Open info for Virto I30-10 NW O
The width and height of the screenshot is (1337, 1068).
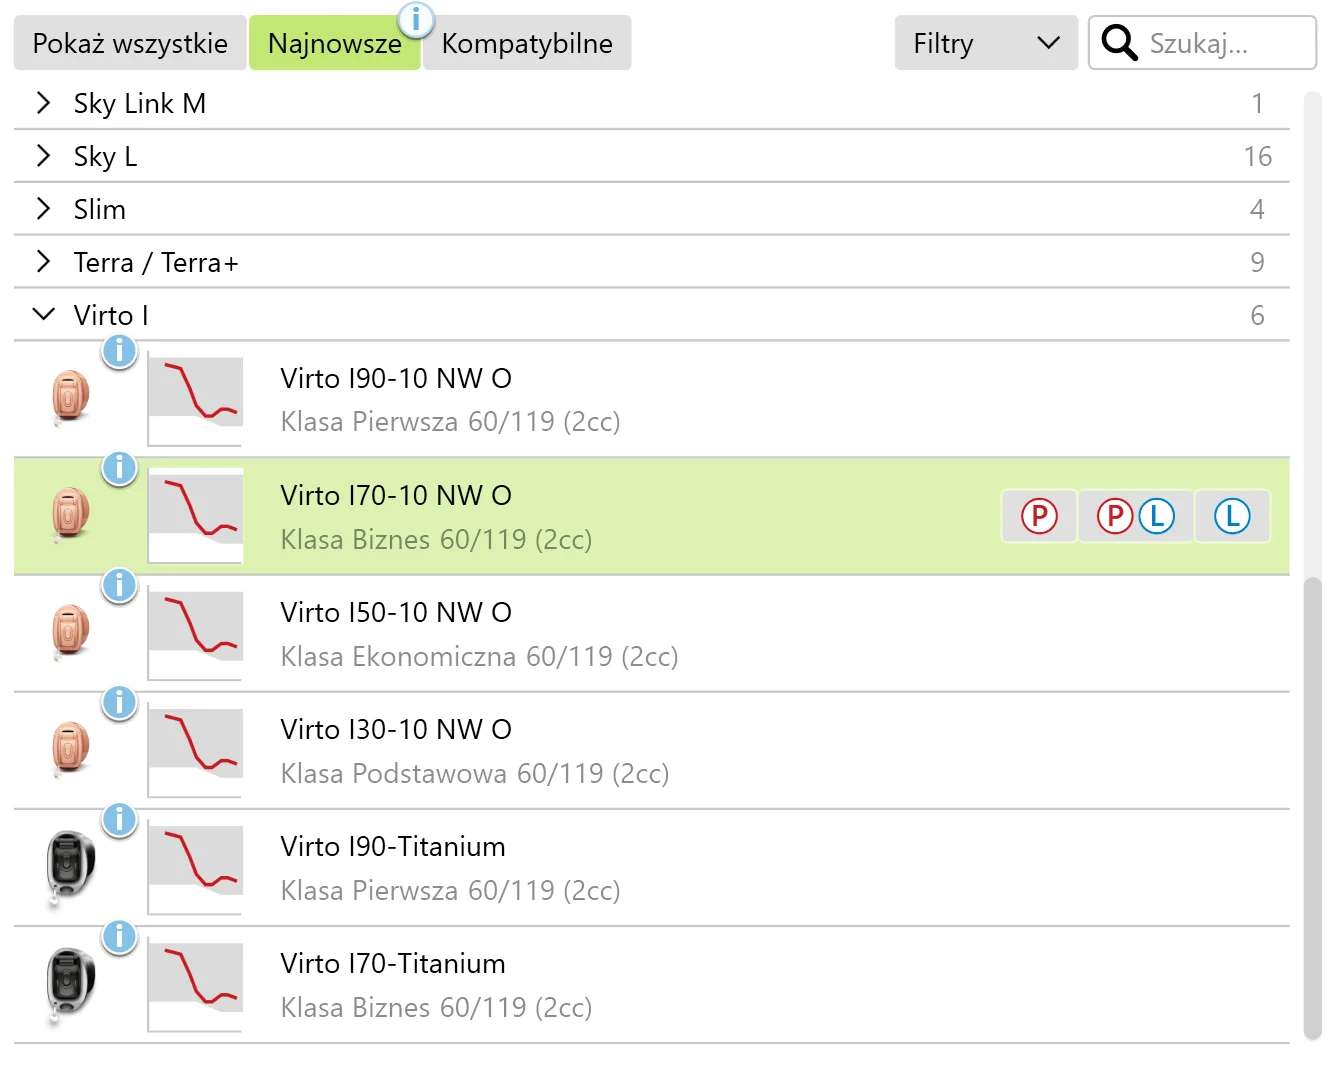119,702
